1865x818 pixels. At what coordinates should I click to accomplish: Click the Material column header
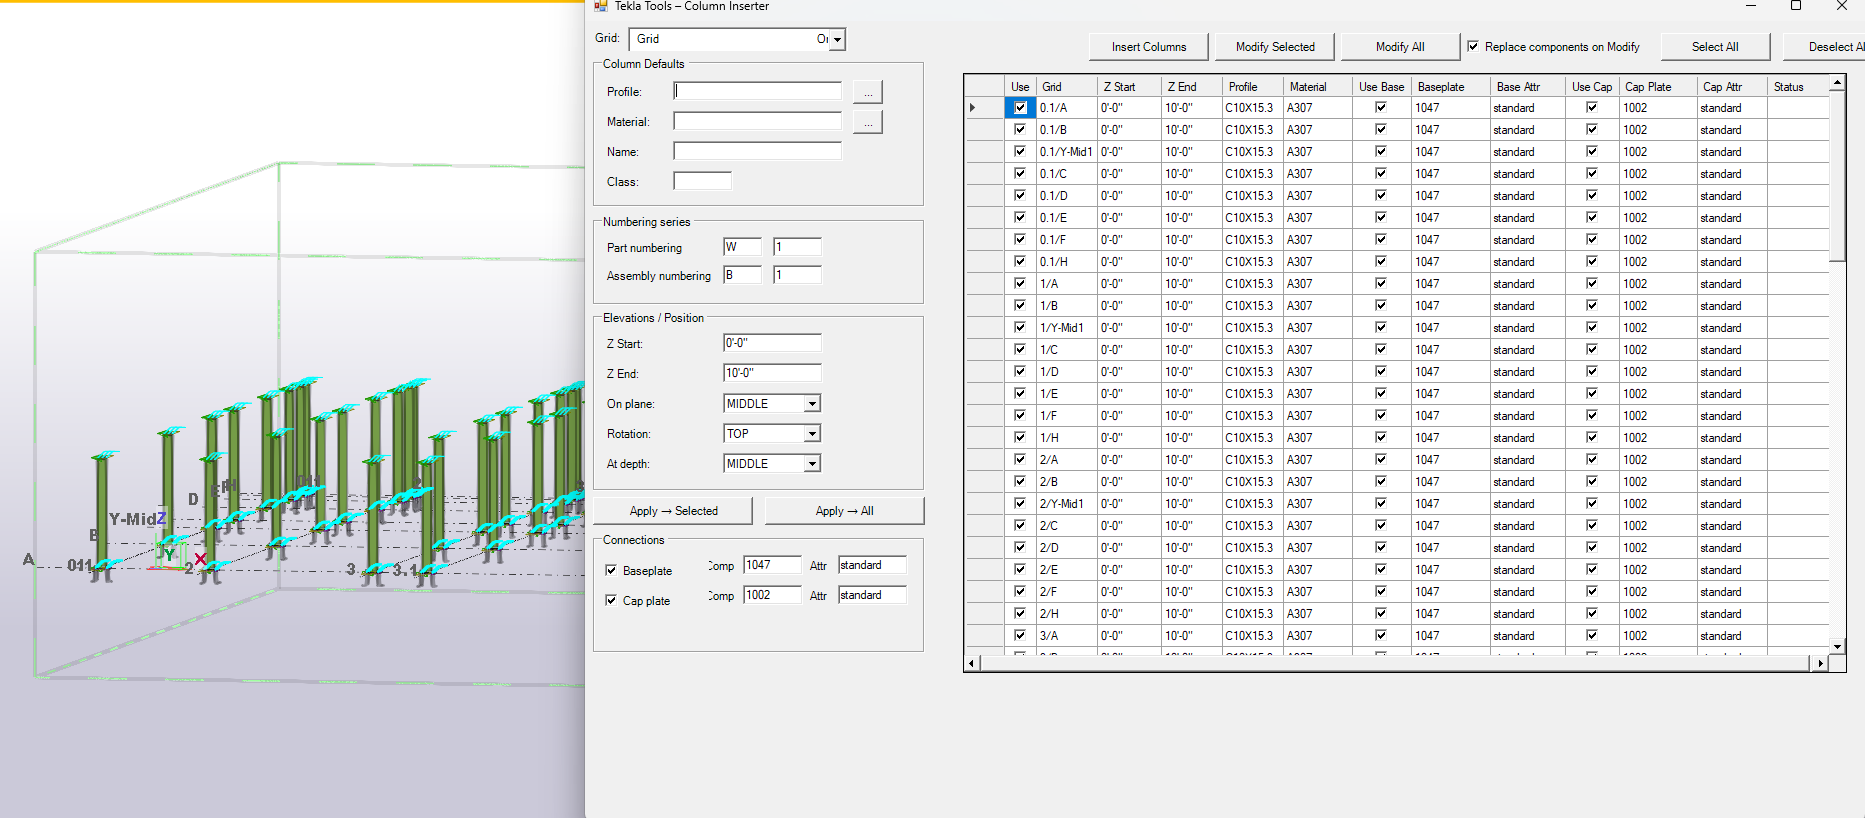(1317, 87)
